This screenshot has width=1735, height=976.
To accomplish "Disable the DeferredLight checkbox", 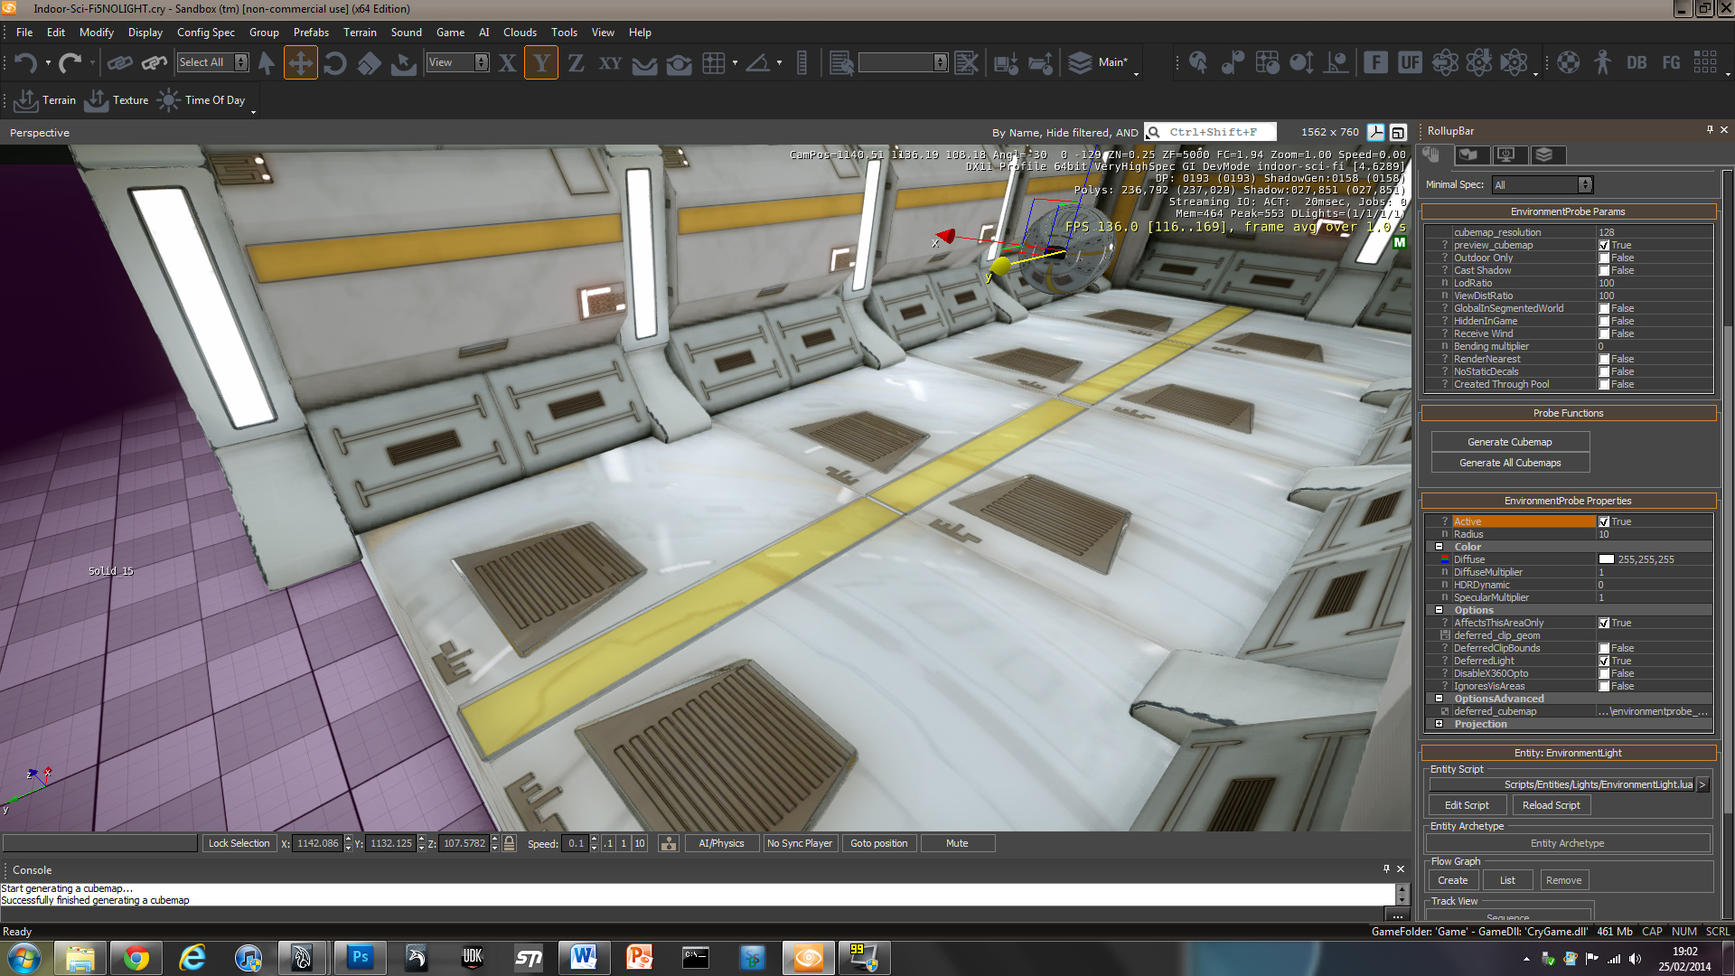I will point(1604,660).
